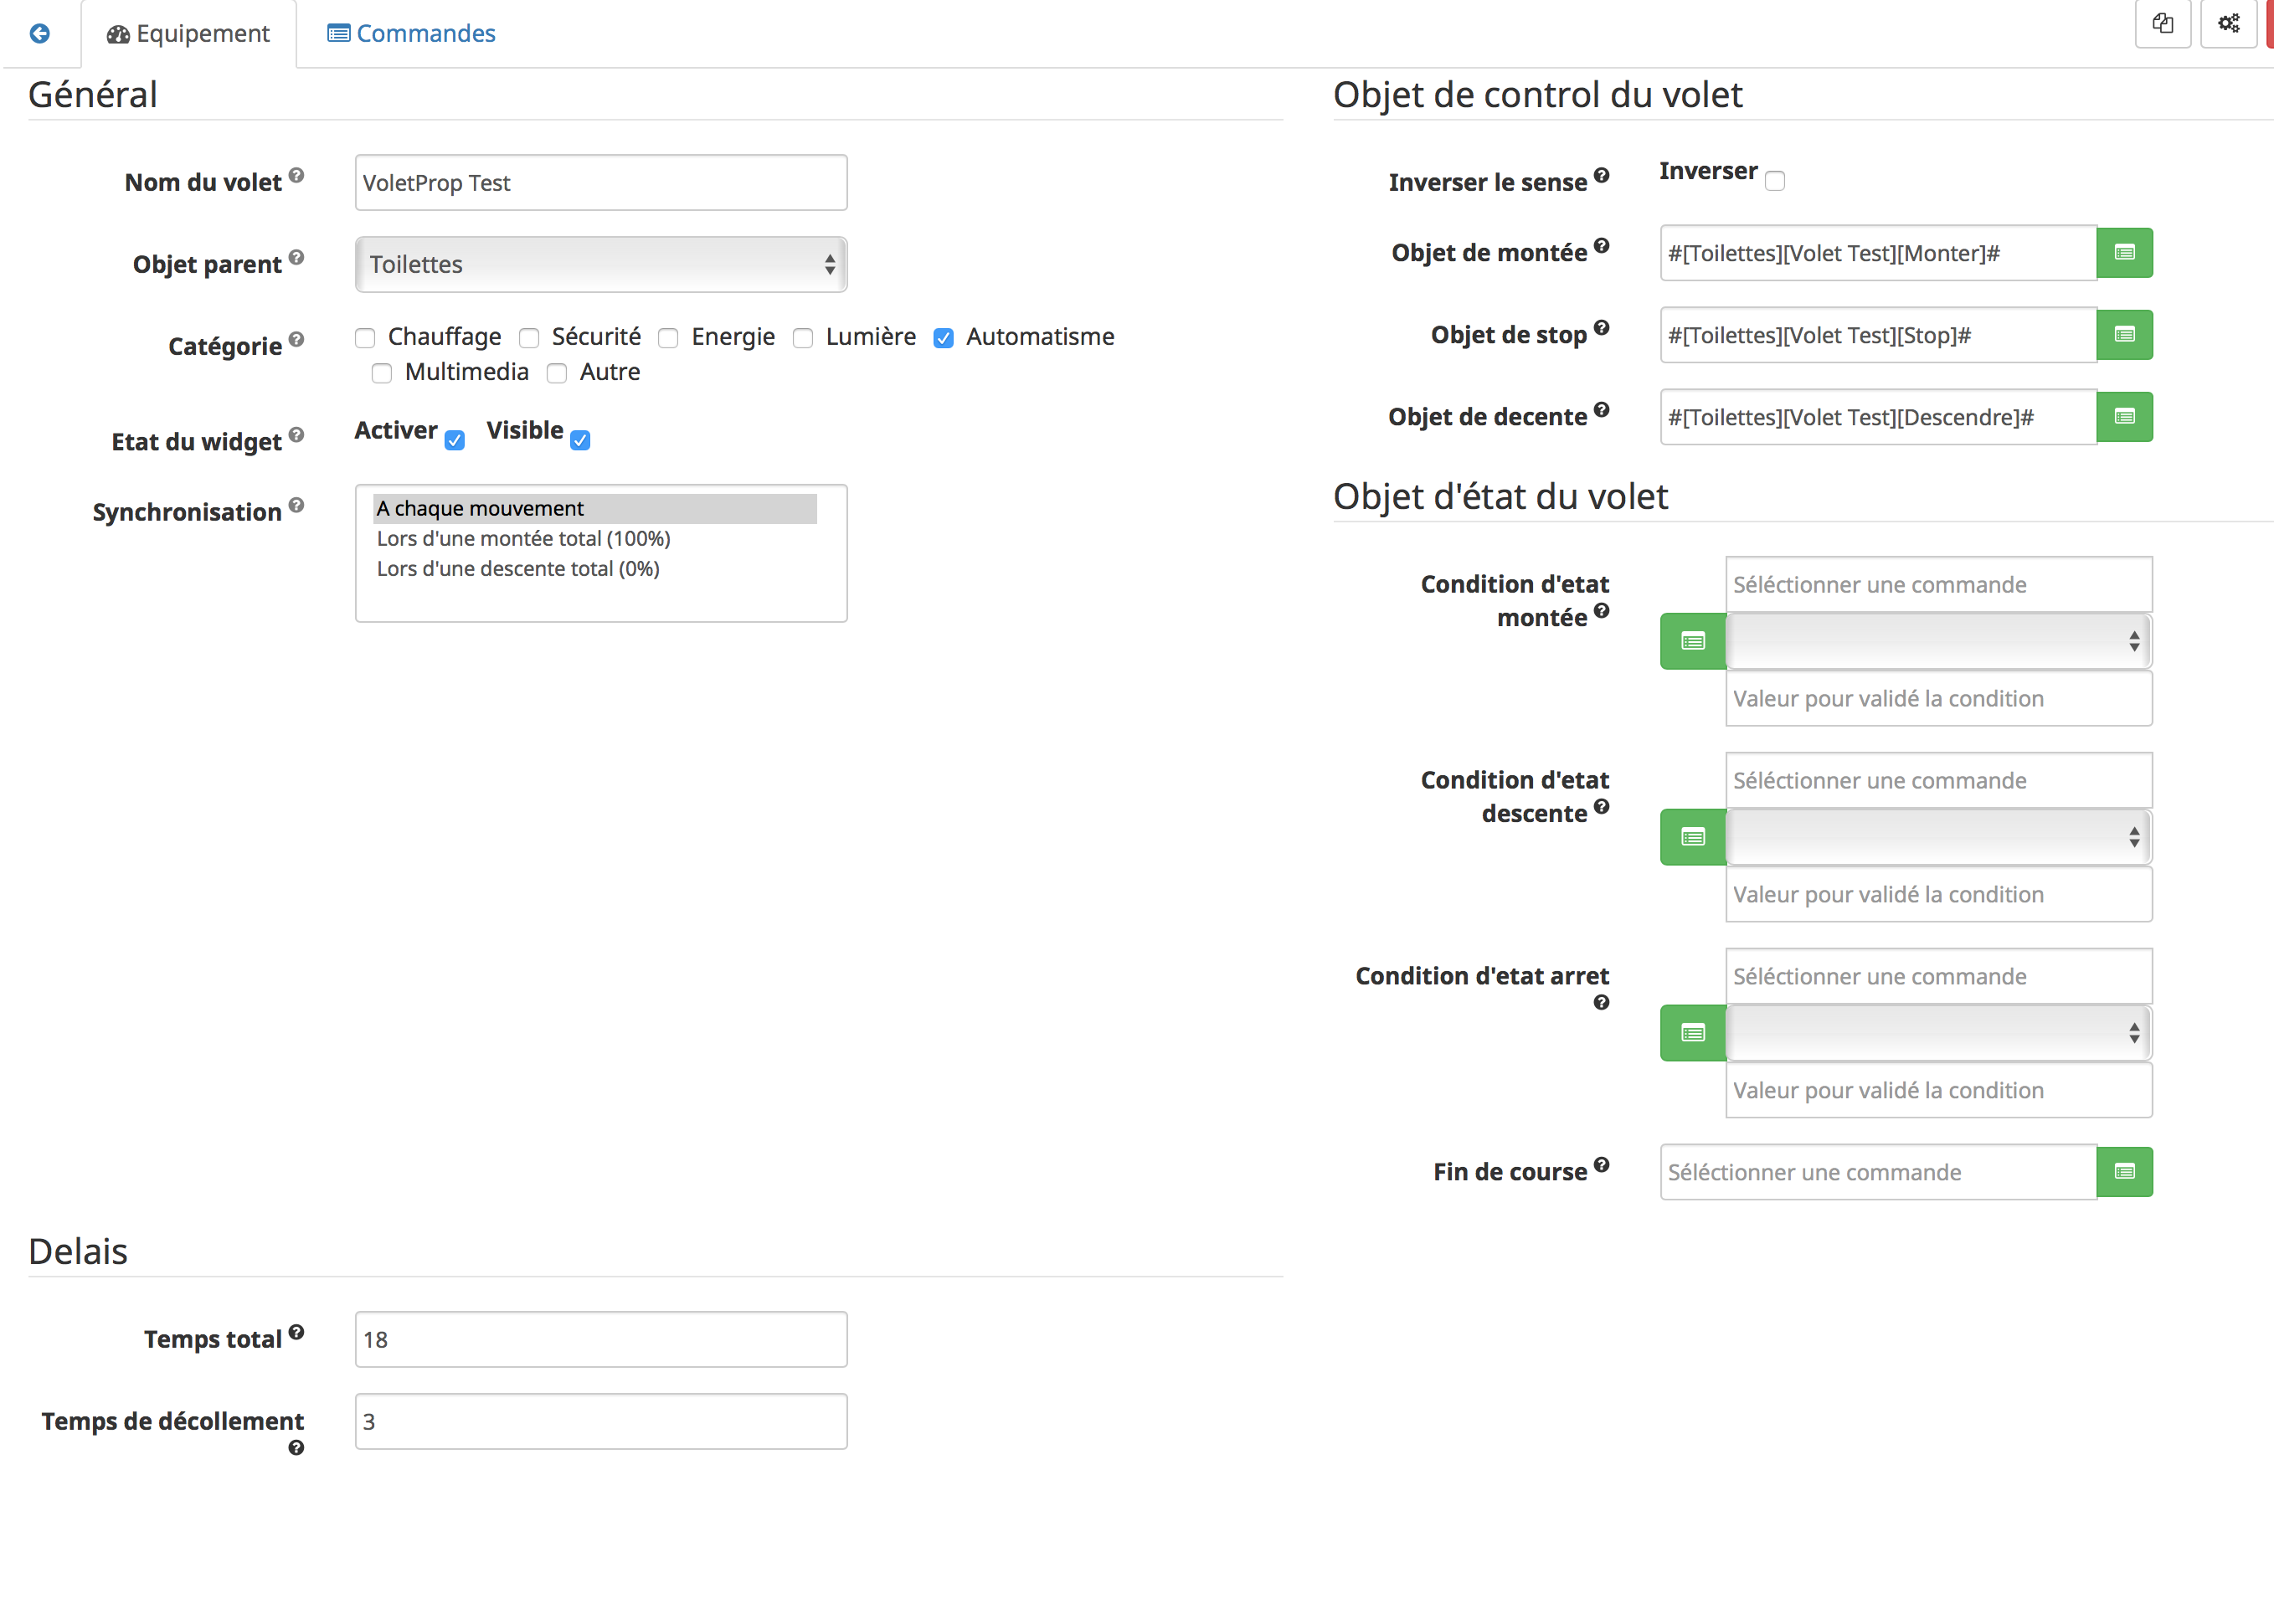Viewport: 2274px width, 1624px height.
Task: Click the Nom du volet text field
Action: pos(601,182)
